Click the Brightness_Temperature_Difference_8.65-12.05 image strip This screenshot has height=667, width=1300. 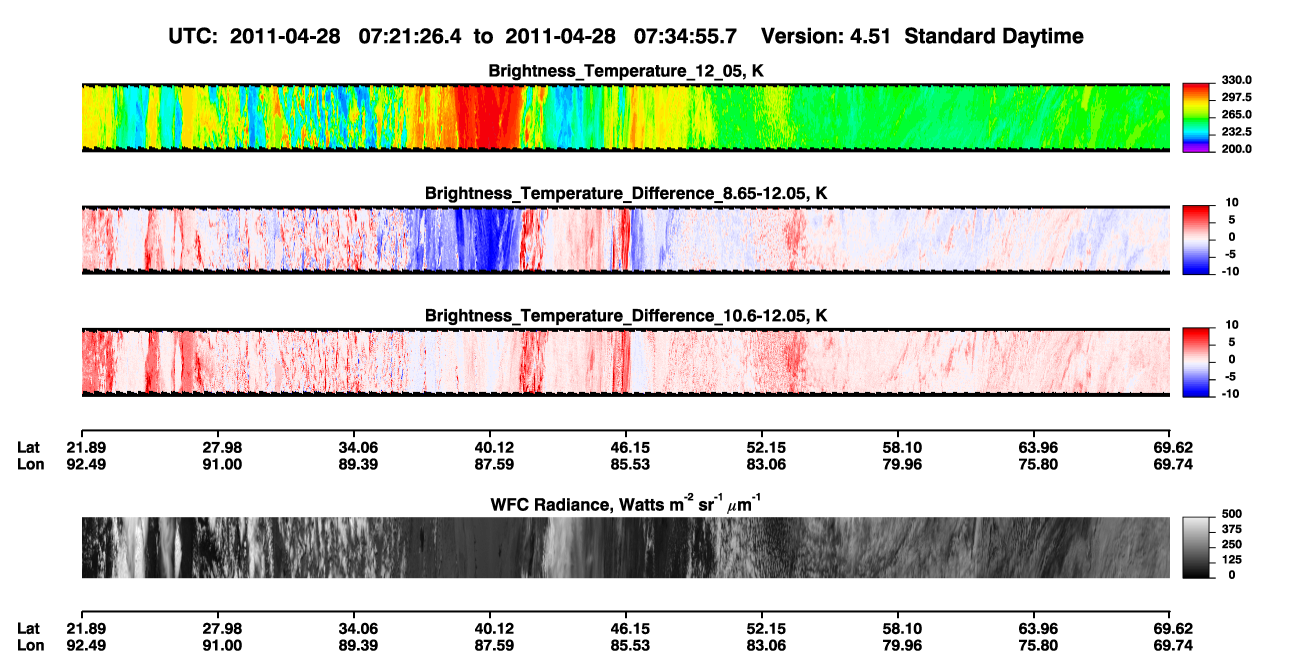coord(625,240)
